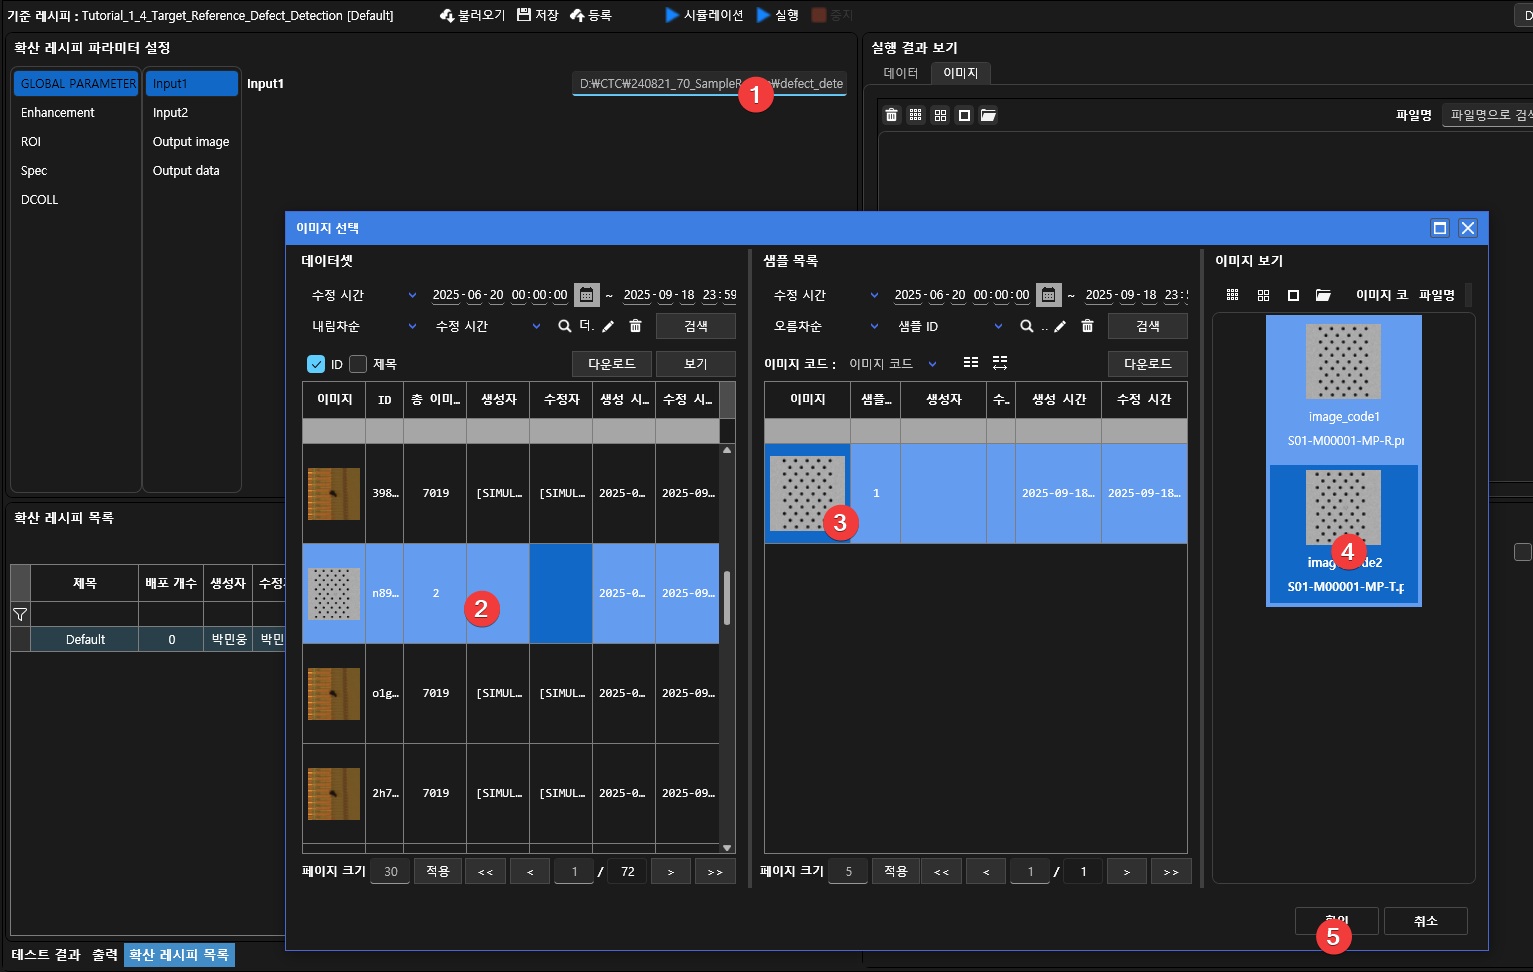1533x972 pixels.
Task: Switch to the 데이터 tab
Action: [900, 73]
